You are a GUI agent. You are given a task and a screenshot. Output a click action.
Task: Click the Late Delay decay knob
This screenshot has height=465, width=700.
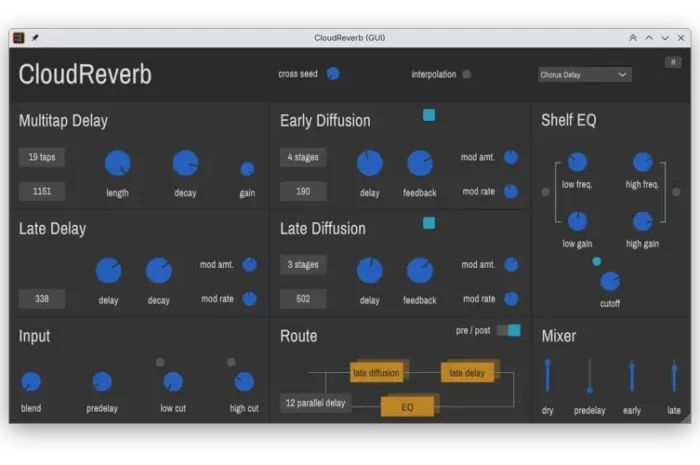(158, 270)
